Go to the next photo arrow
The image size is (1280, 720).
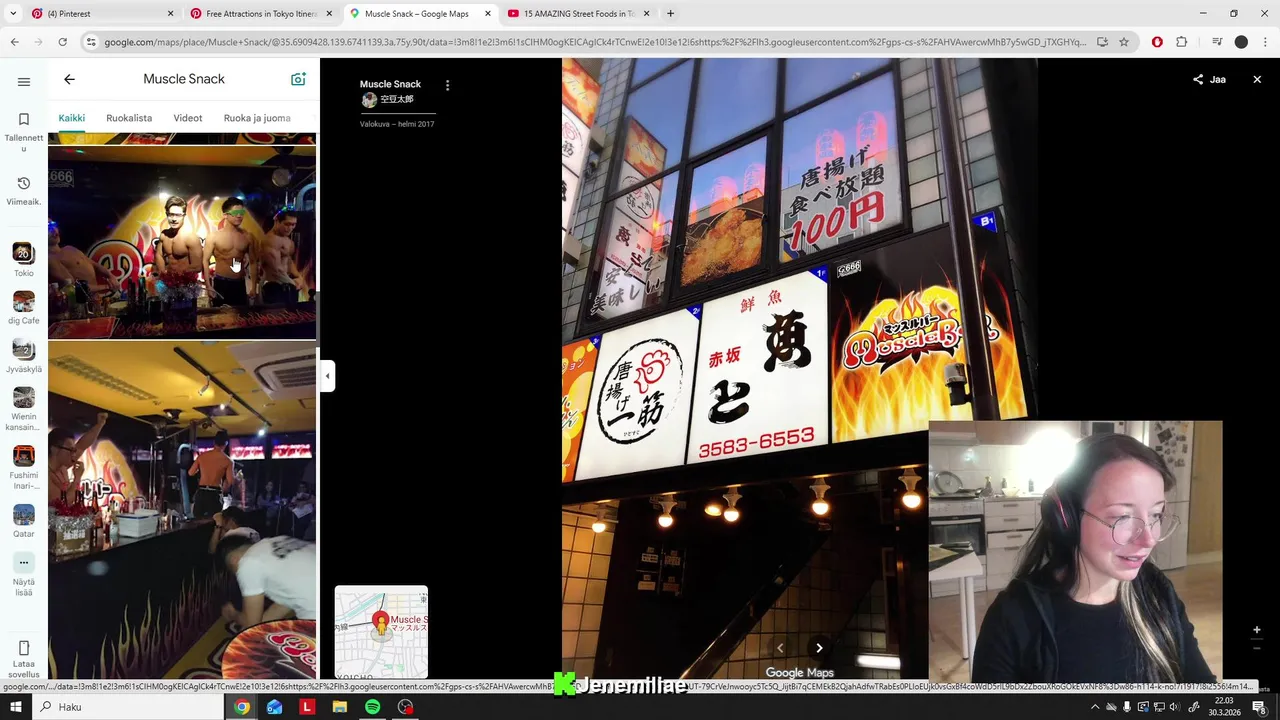819,648
